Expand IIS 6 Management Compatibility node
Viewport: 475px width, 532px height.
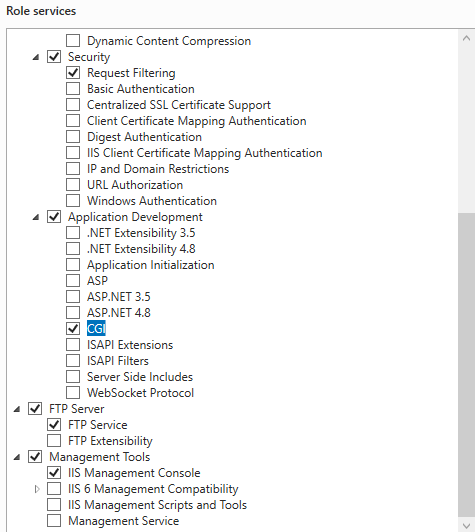(x=37, y=489)
